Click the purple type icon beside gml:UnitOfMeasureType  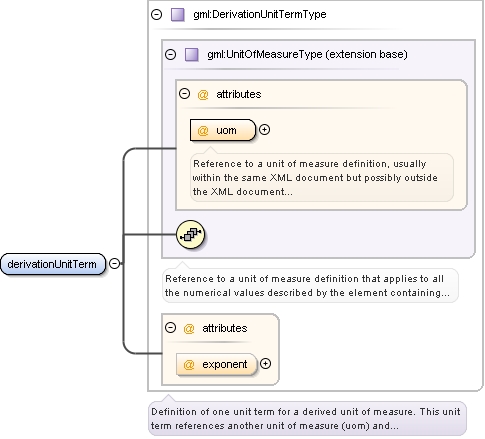192,55
